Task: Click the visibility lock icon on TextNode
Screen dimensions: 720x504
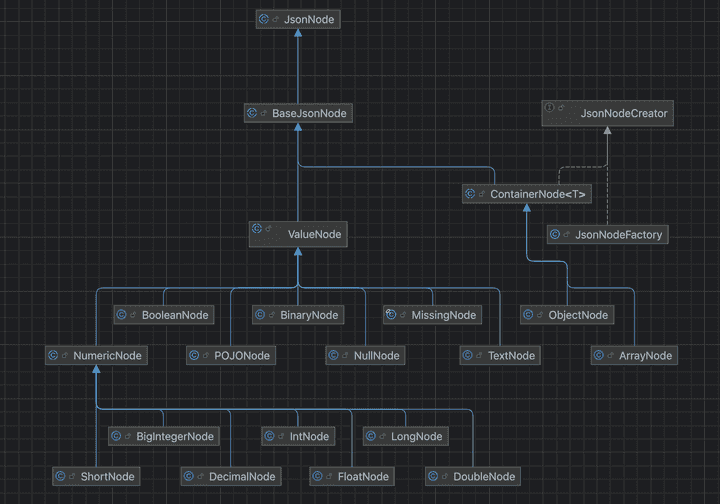Action: click(x=479, y=355)
